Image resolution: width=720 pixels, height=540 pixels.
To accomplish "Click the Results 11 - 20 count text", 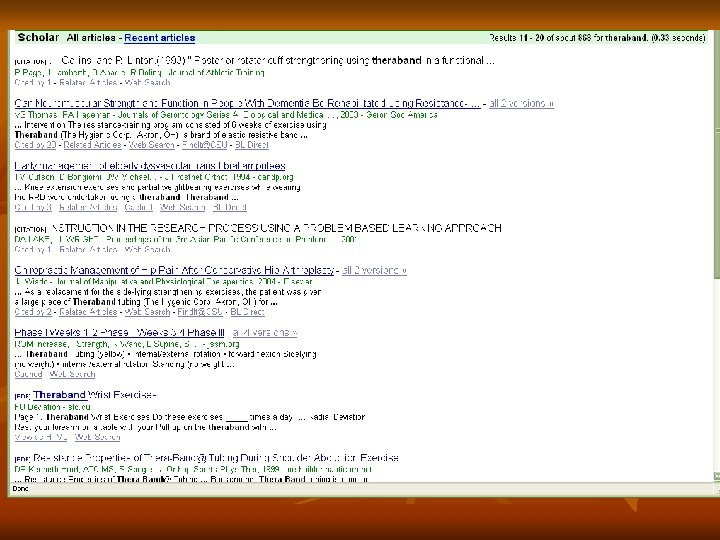I will (x=597, y=38).
